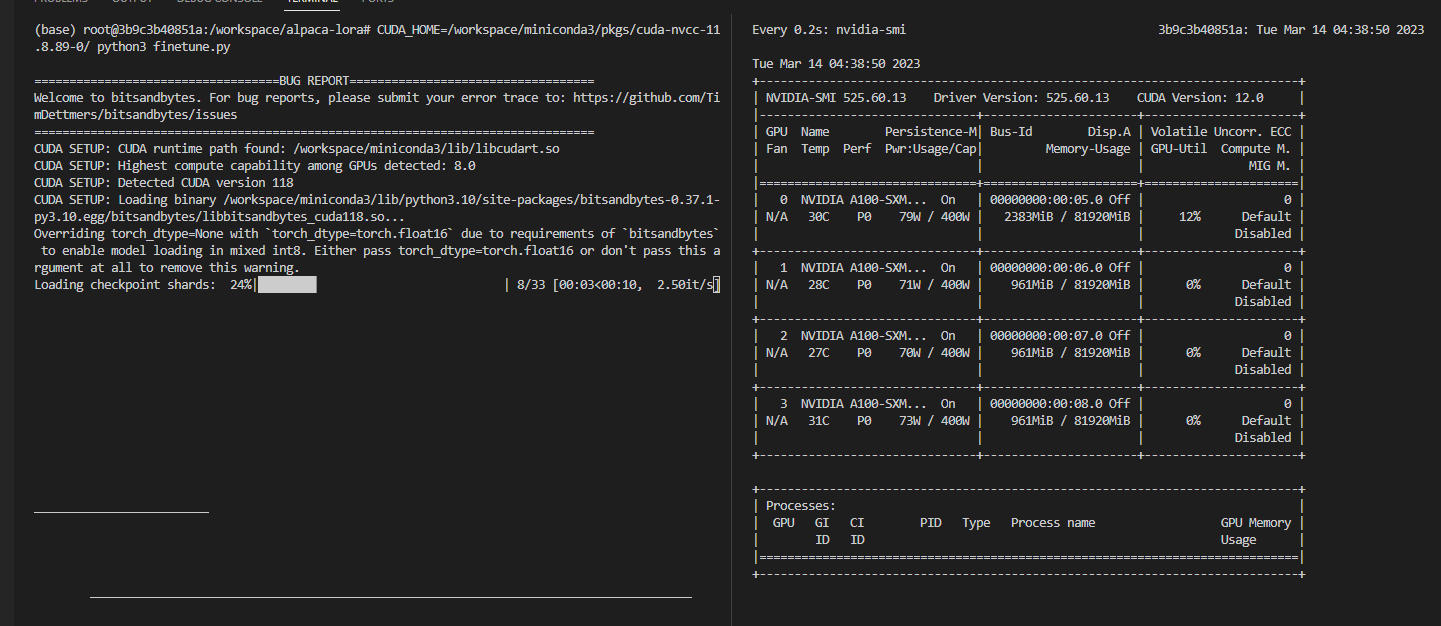Viewport: 1441px width, 626px height.
Task: Switch to the TERMINAL panel tab
Action: (311, 2)
